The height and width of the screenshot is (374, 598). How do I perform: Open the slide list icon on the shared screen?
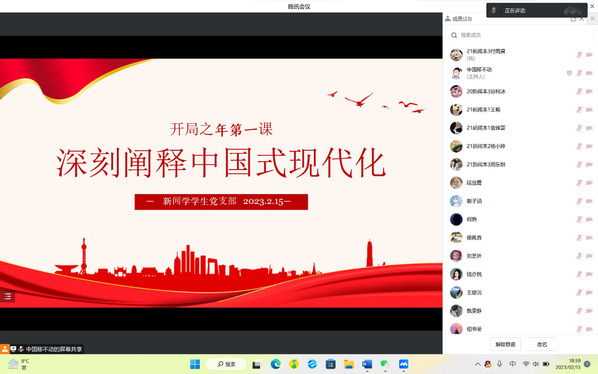pos(7,296)
